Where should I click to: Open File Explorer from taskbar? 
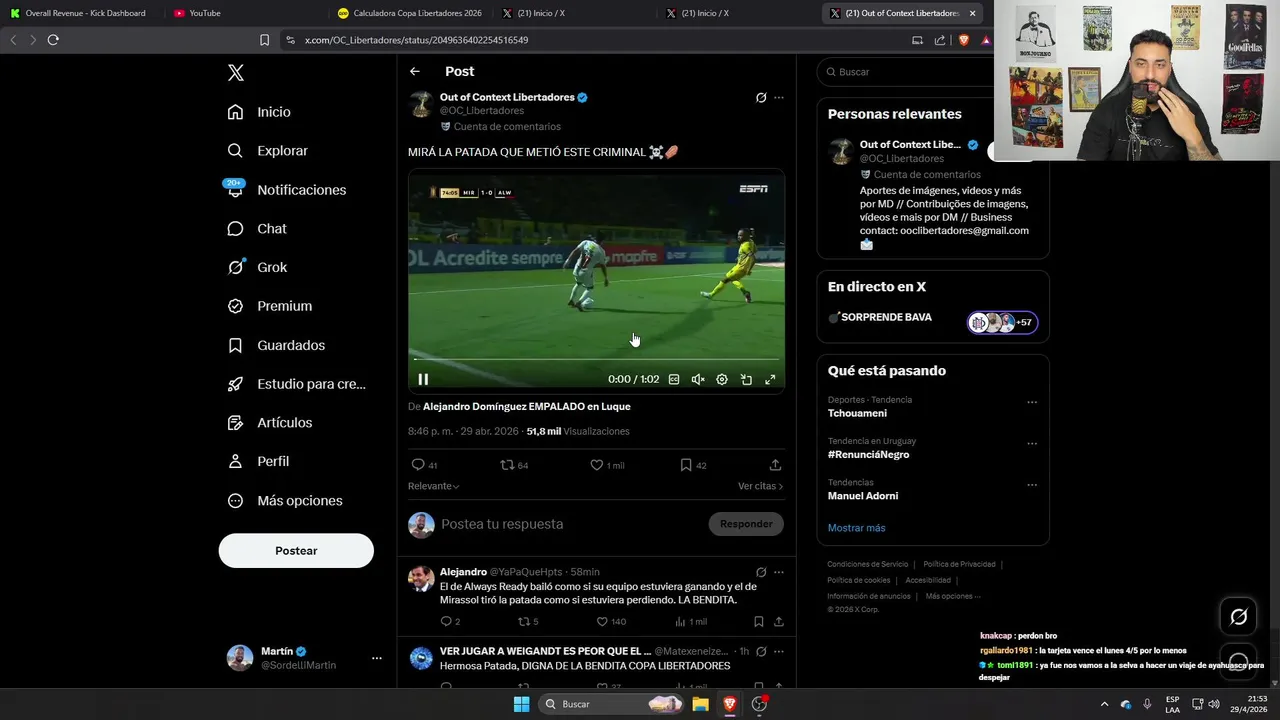[x=701, y=704]
